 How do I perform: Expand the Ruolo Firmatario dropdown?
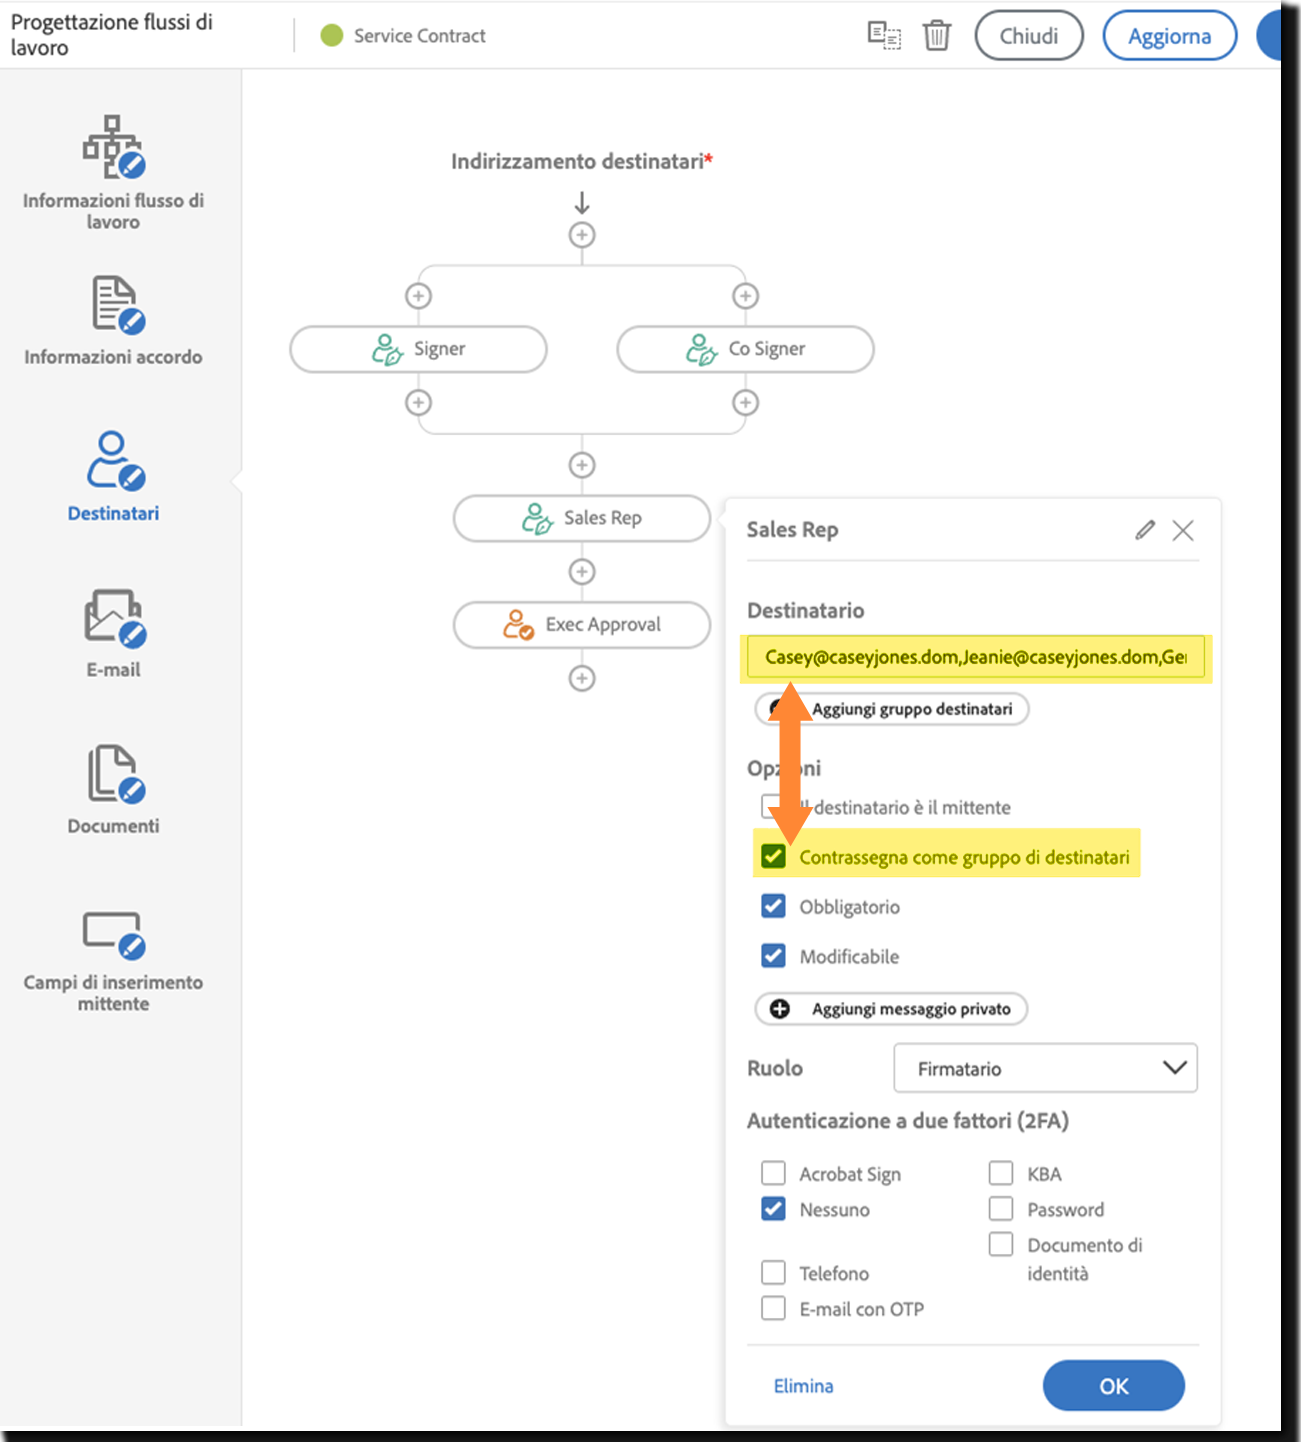tap(1045, 1068)
